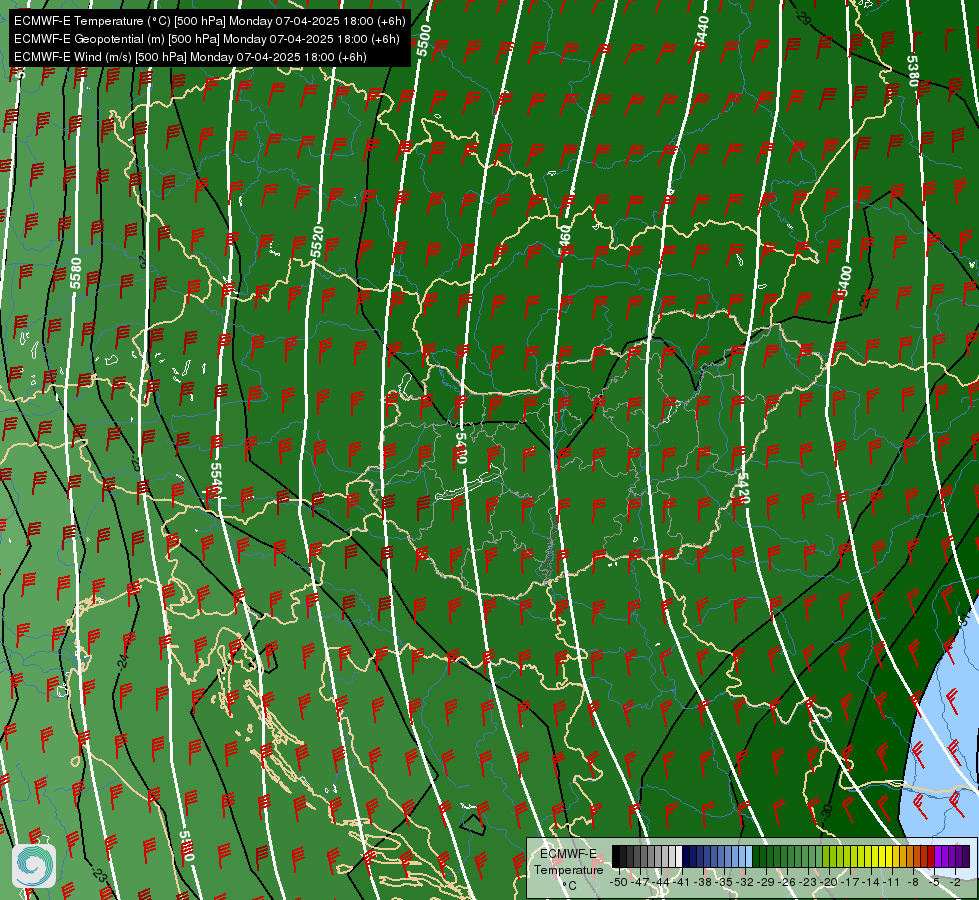Click the -44 value in the legend
The image size is (979, 900).
point(662,882)
